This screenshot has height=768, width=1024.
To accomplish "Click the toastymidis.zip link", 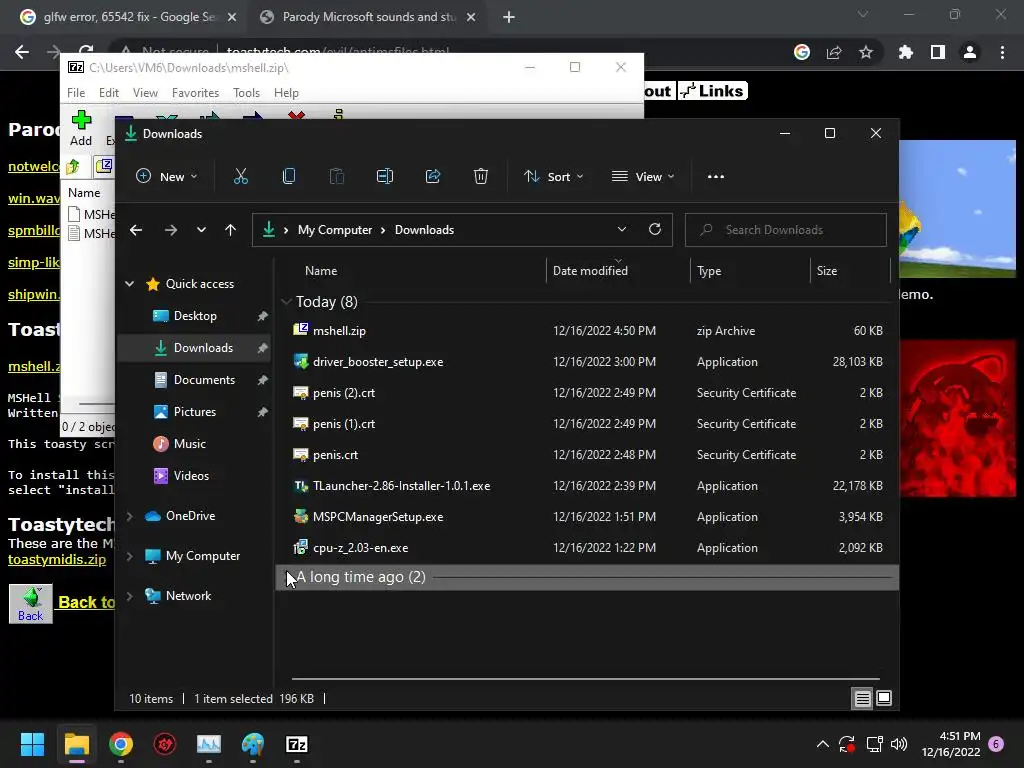I will [57, 560].
